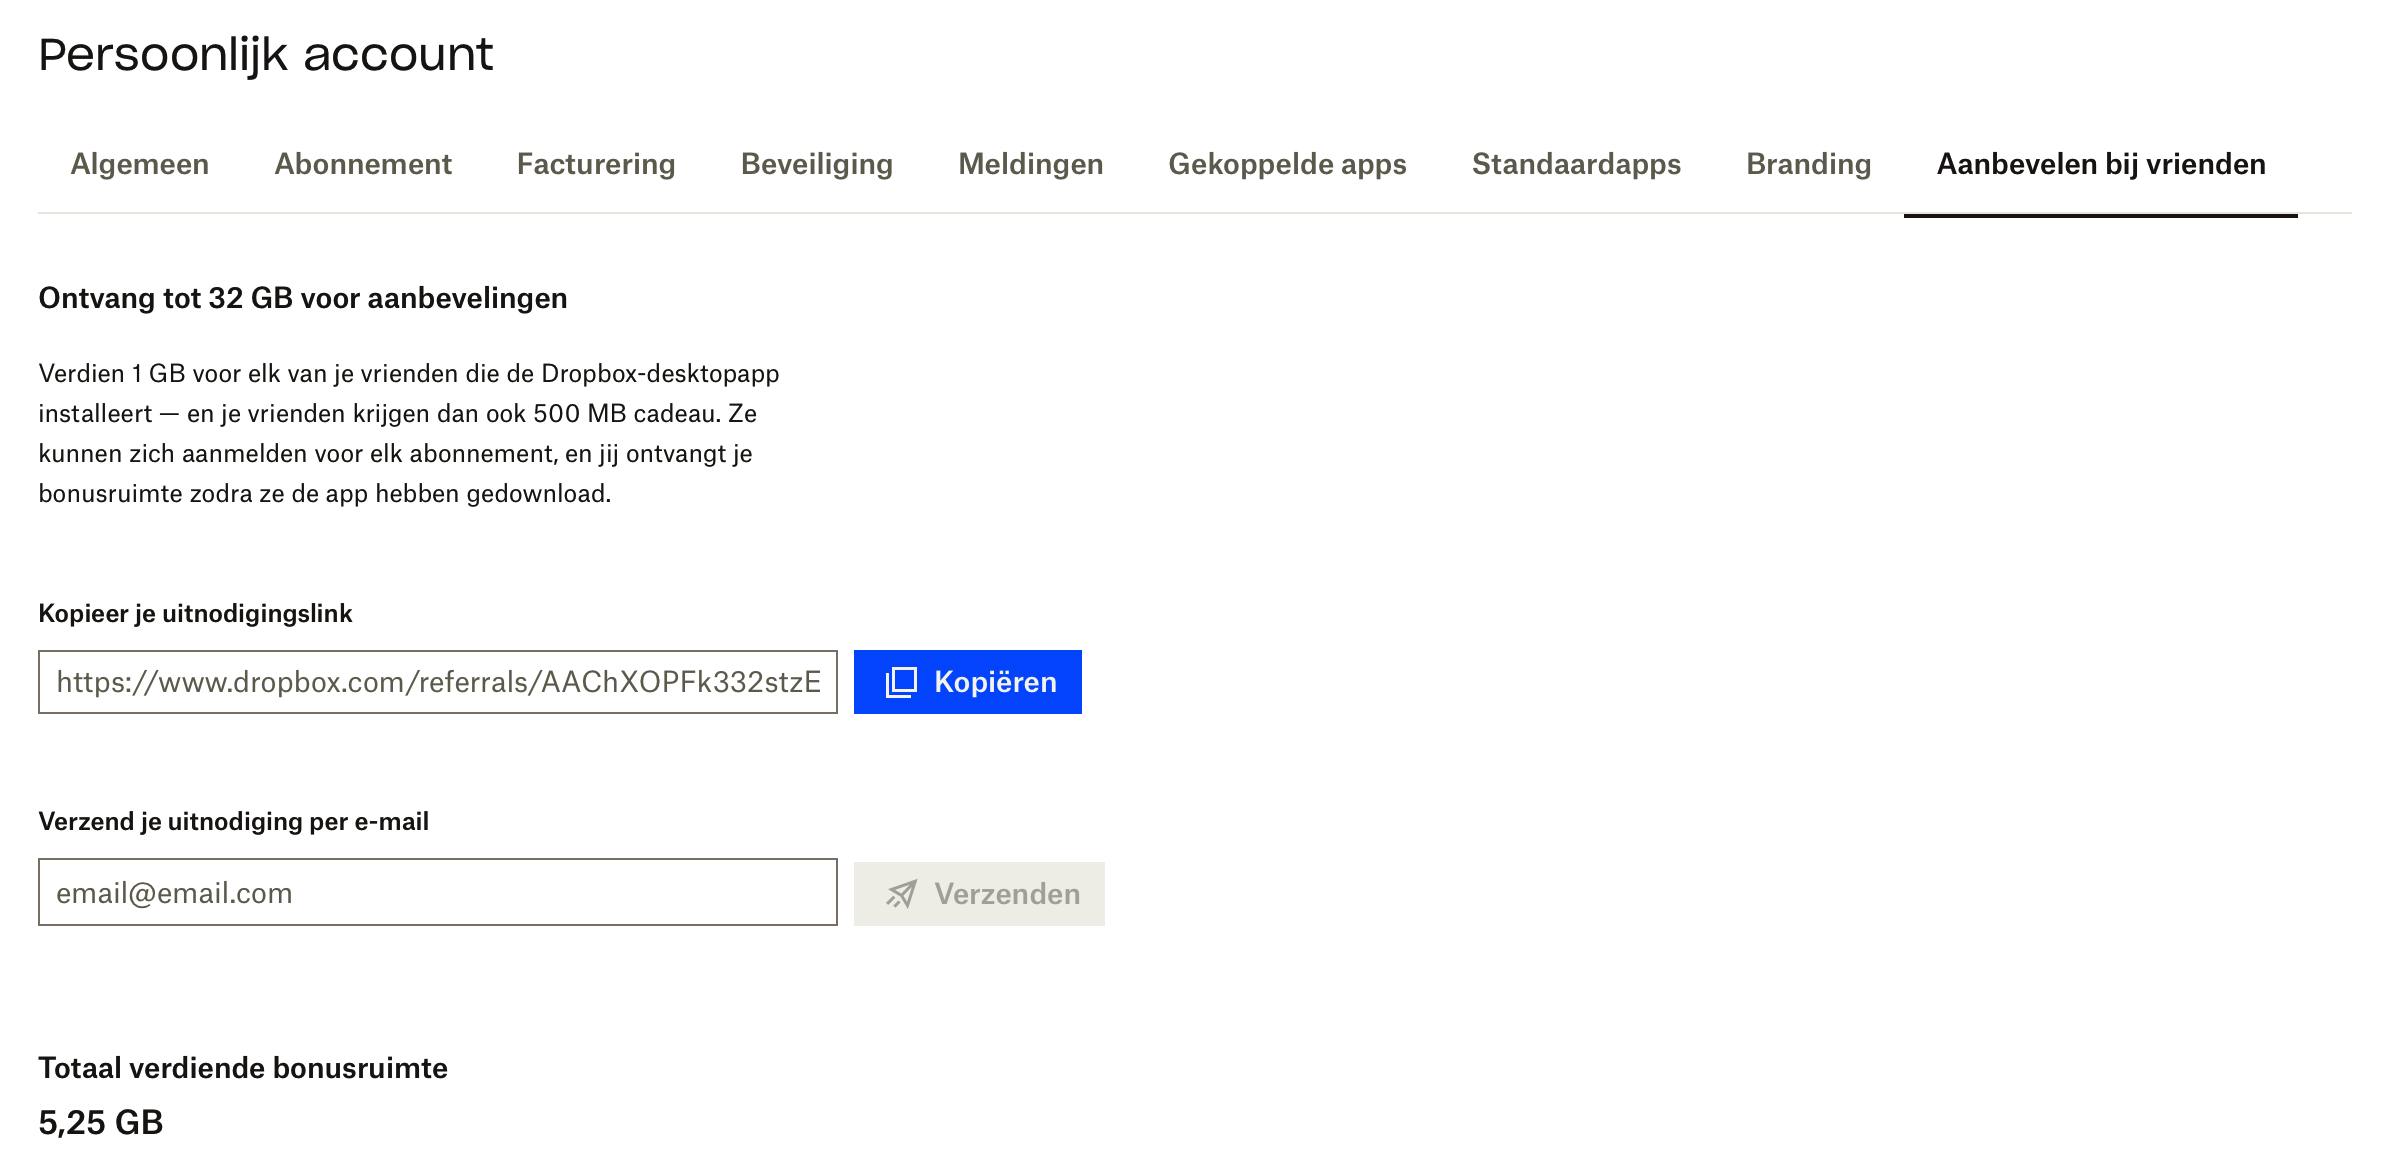Image resolution: width=2398 pixels, height=1172 pixels.
Task: Switch to the Gekoppelde apps tab
Action: tap(1287, 164)
